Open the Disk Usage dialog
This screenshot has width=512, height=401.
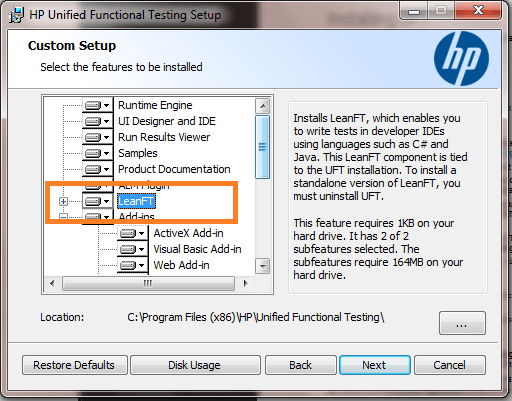click(x=195, y=365)
